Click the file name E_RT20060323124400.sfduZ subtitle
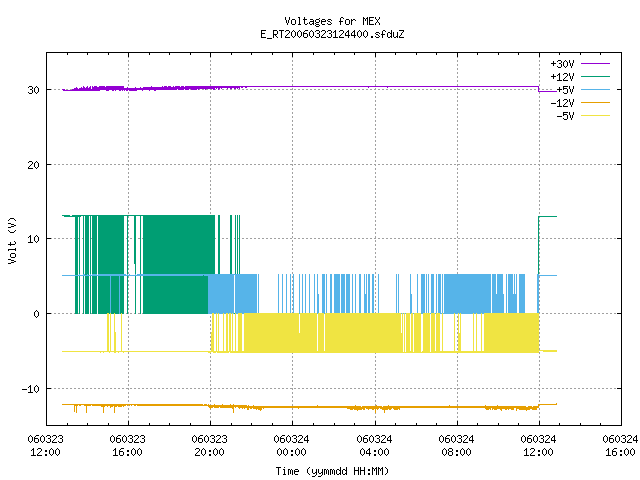The width and height of the screenshot is (640, 480). (332, 34)
